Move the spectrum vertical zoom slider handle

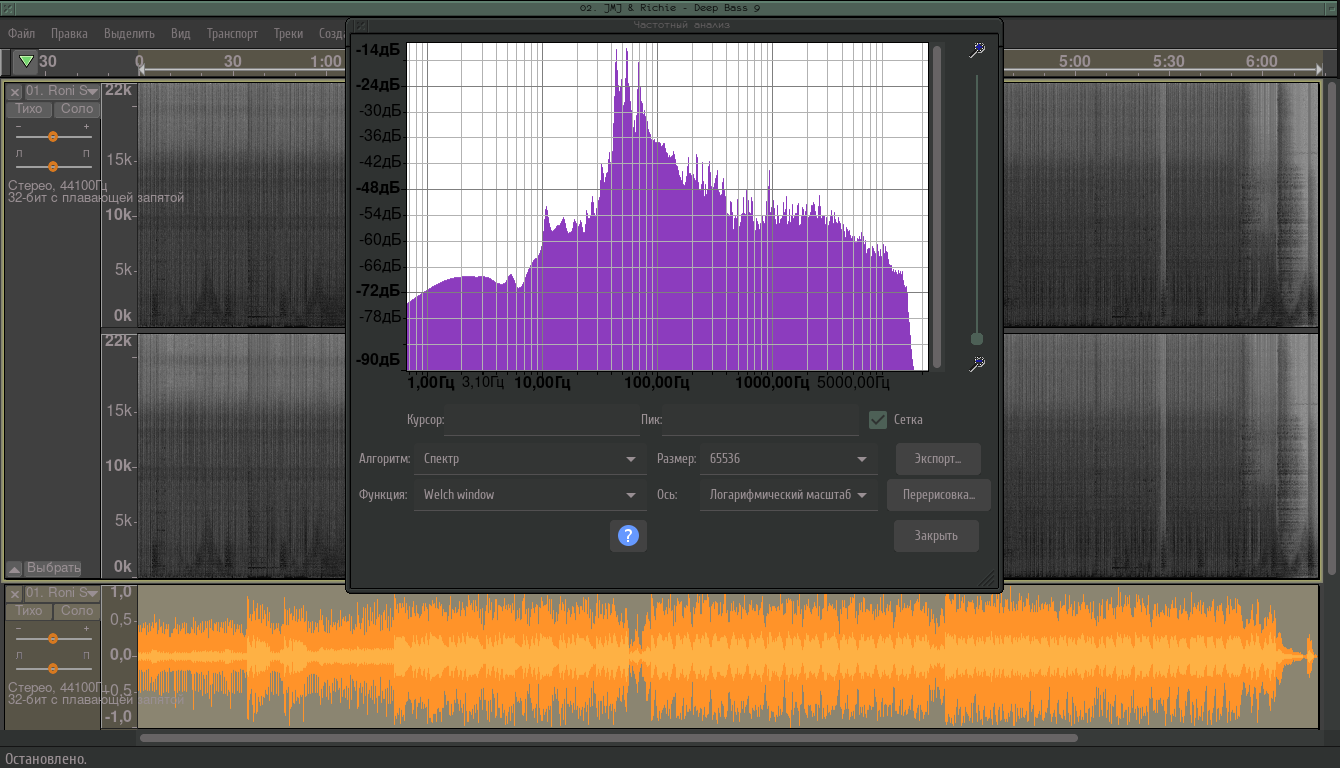click(x=977, y=339)
